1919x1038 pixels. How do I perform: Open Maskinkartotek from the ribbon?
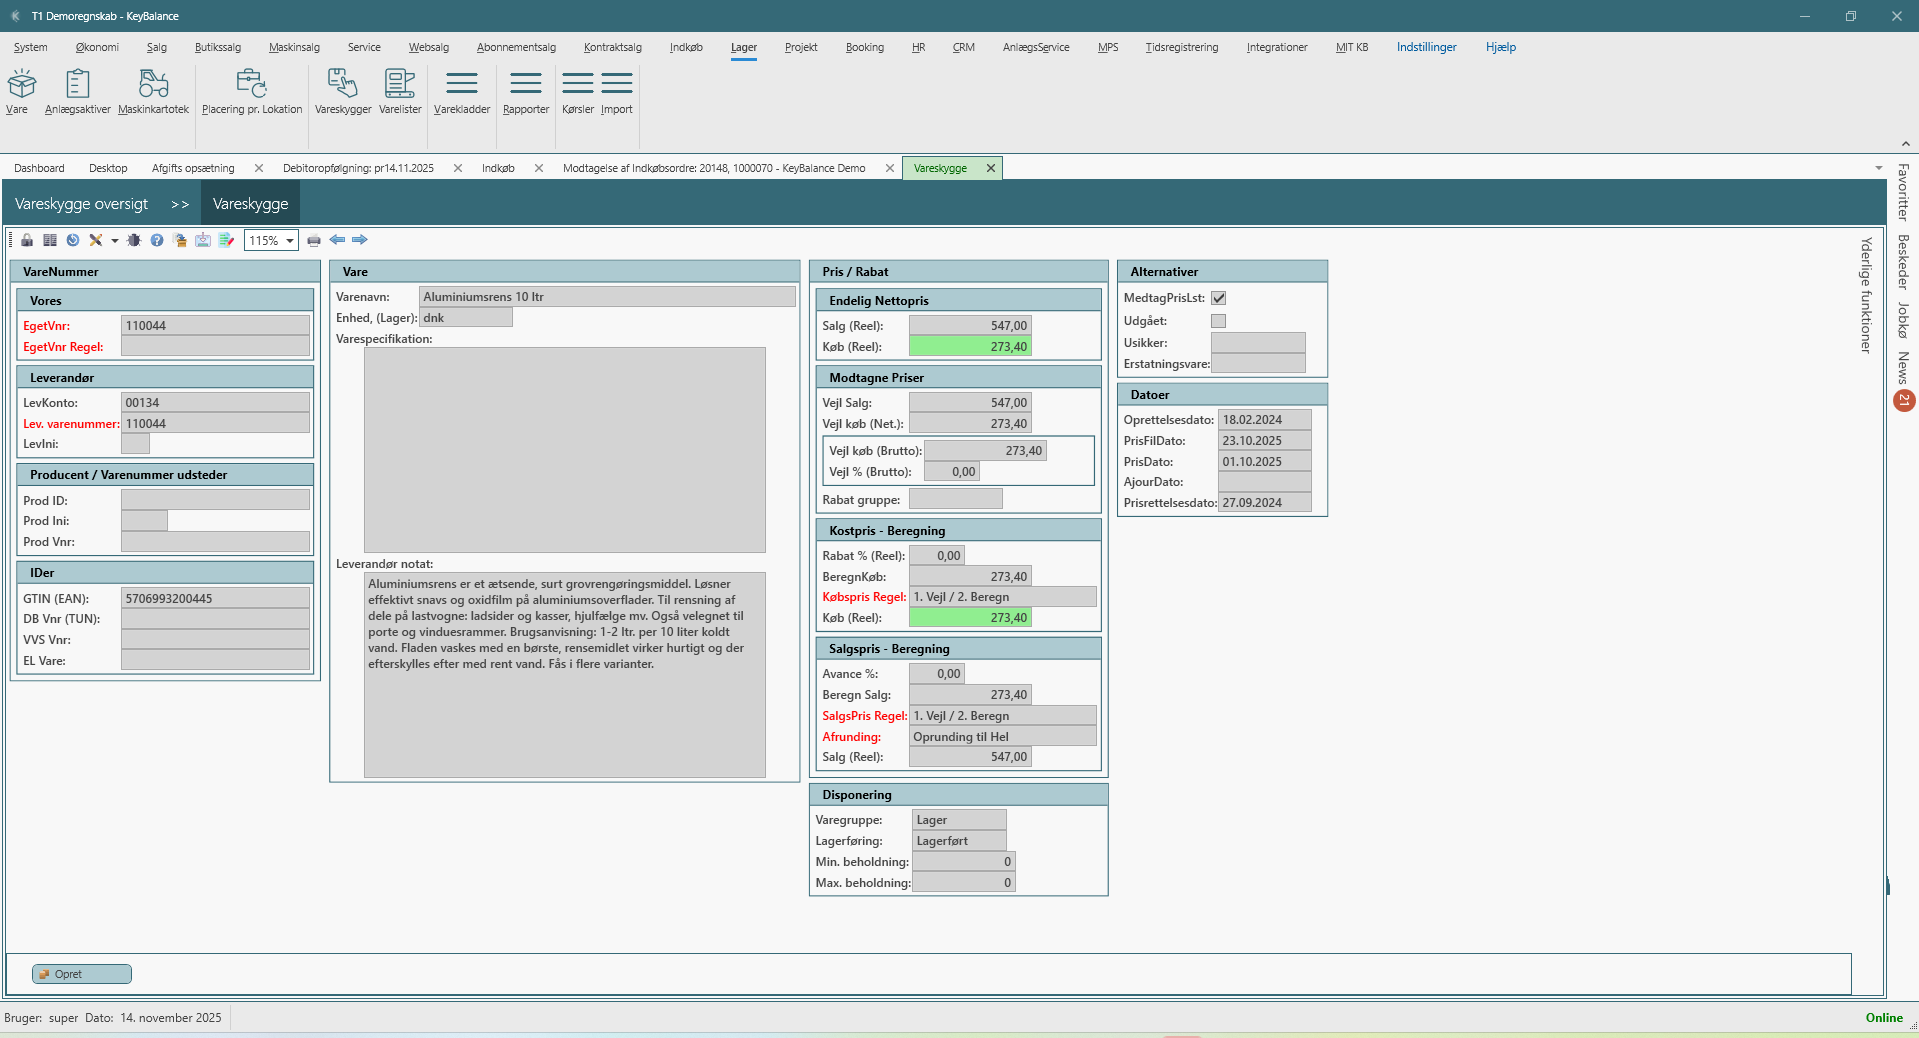click(x=153, y=92)
